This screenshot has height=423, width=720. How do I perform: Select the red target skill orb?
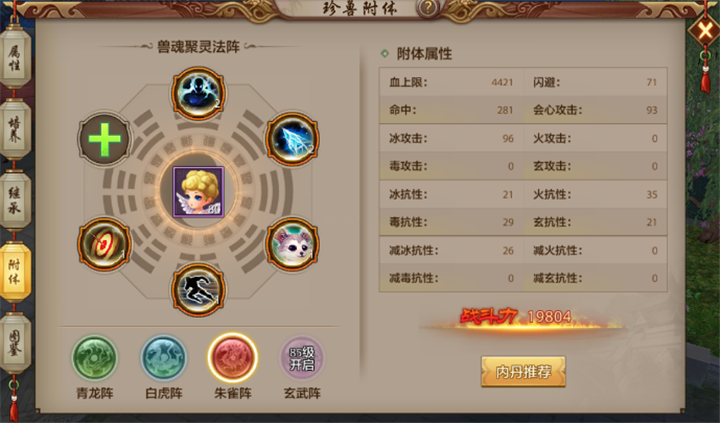tap(105, 244)
